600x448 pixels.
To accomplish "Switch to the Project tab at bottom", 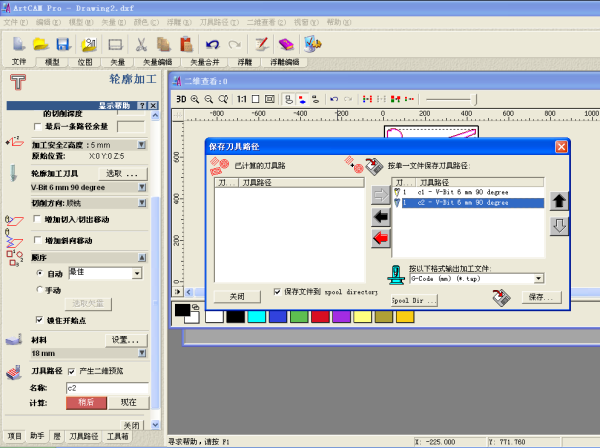I will pyautogui.click(x=14, y=436).
